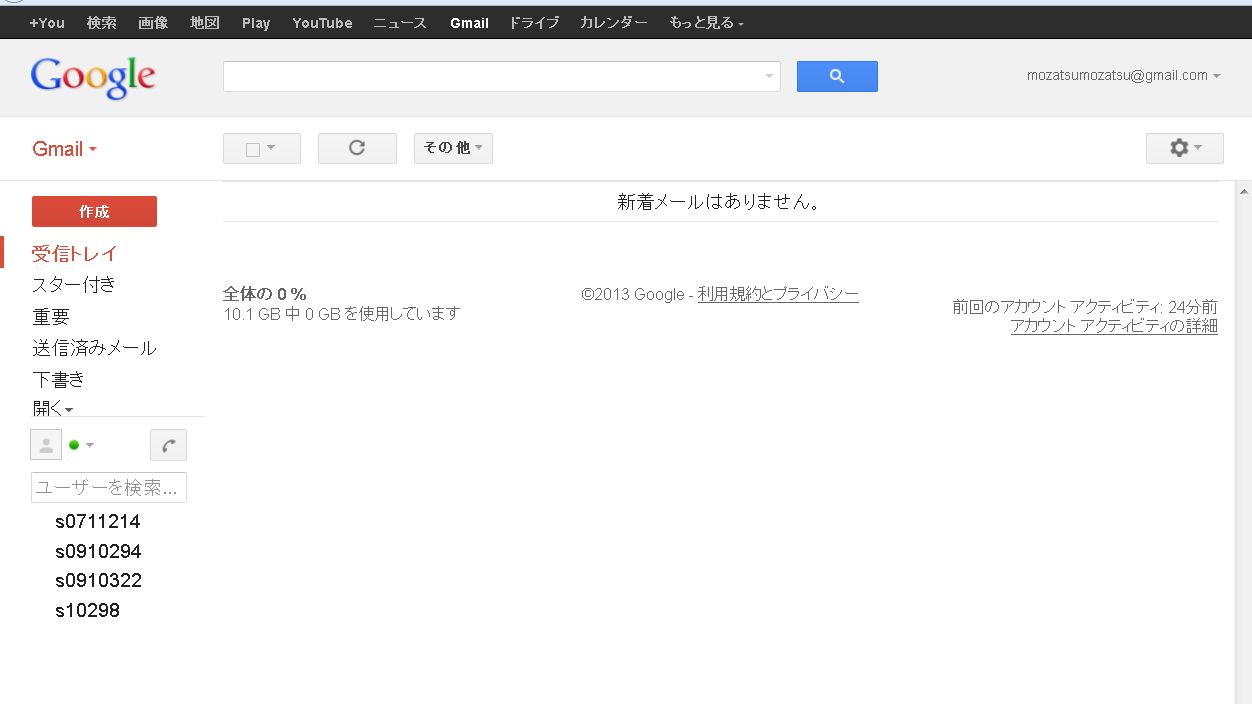Open the スター付き starred folder
The width and height of the screenshot is (1252, 704).
74,284
